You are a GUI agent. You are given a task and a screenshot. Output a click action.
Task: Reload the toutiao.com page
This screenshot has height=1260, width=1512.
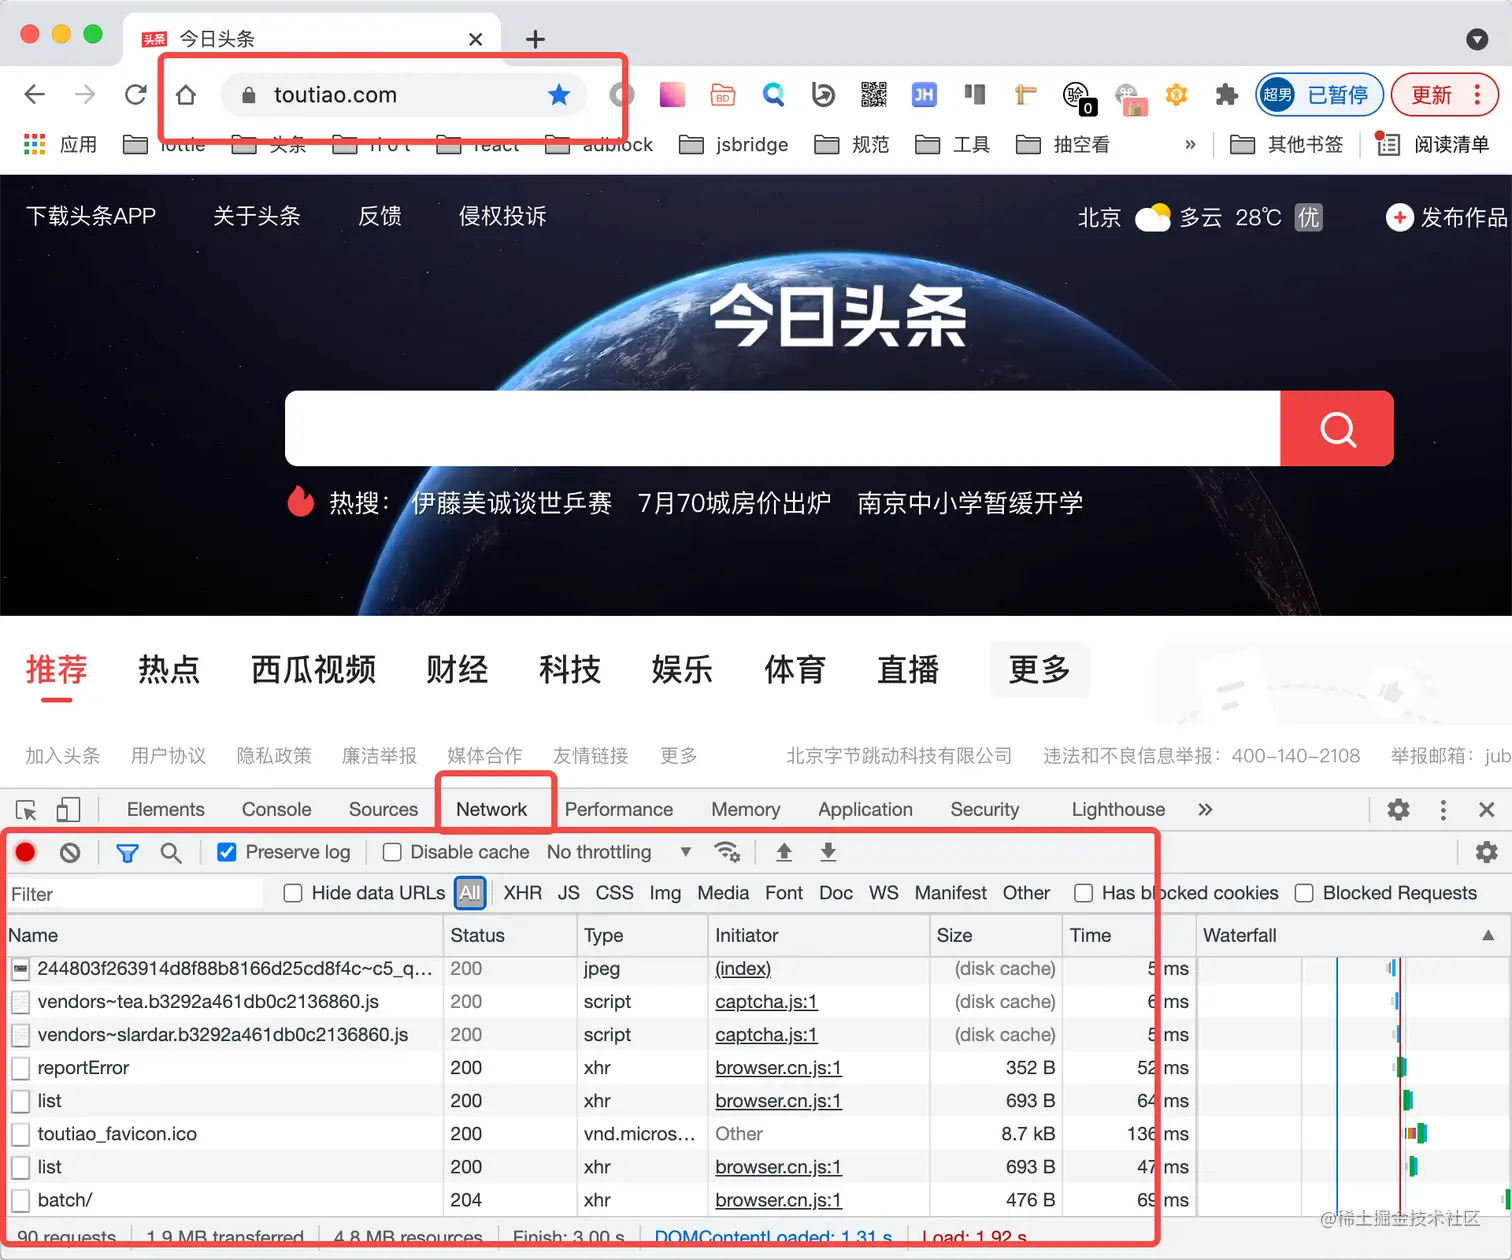pos(136,95)
